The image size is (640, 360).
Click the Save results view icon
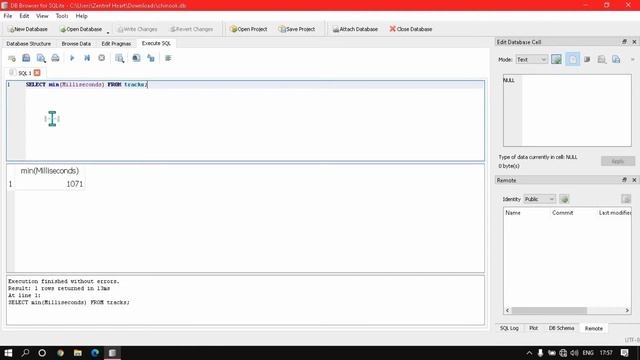(x=120, y=58)
